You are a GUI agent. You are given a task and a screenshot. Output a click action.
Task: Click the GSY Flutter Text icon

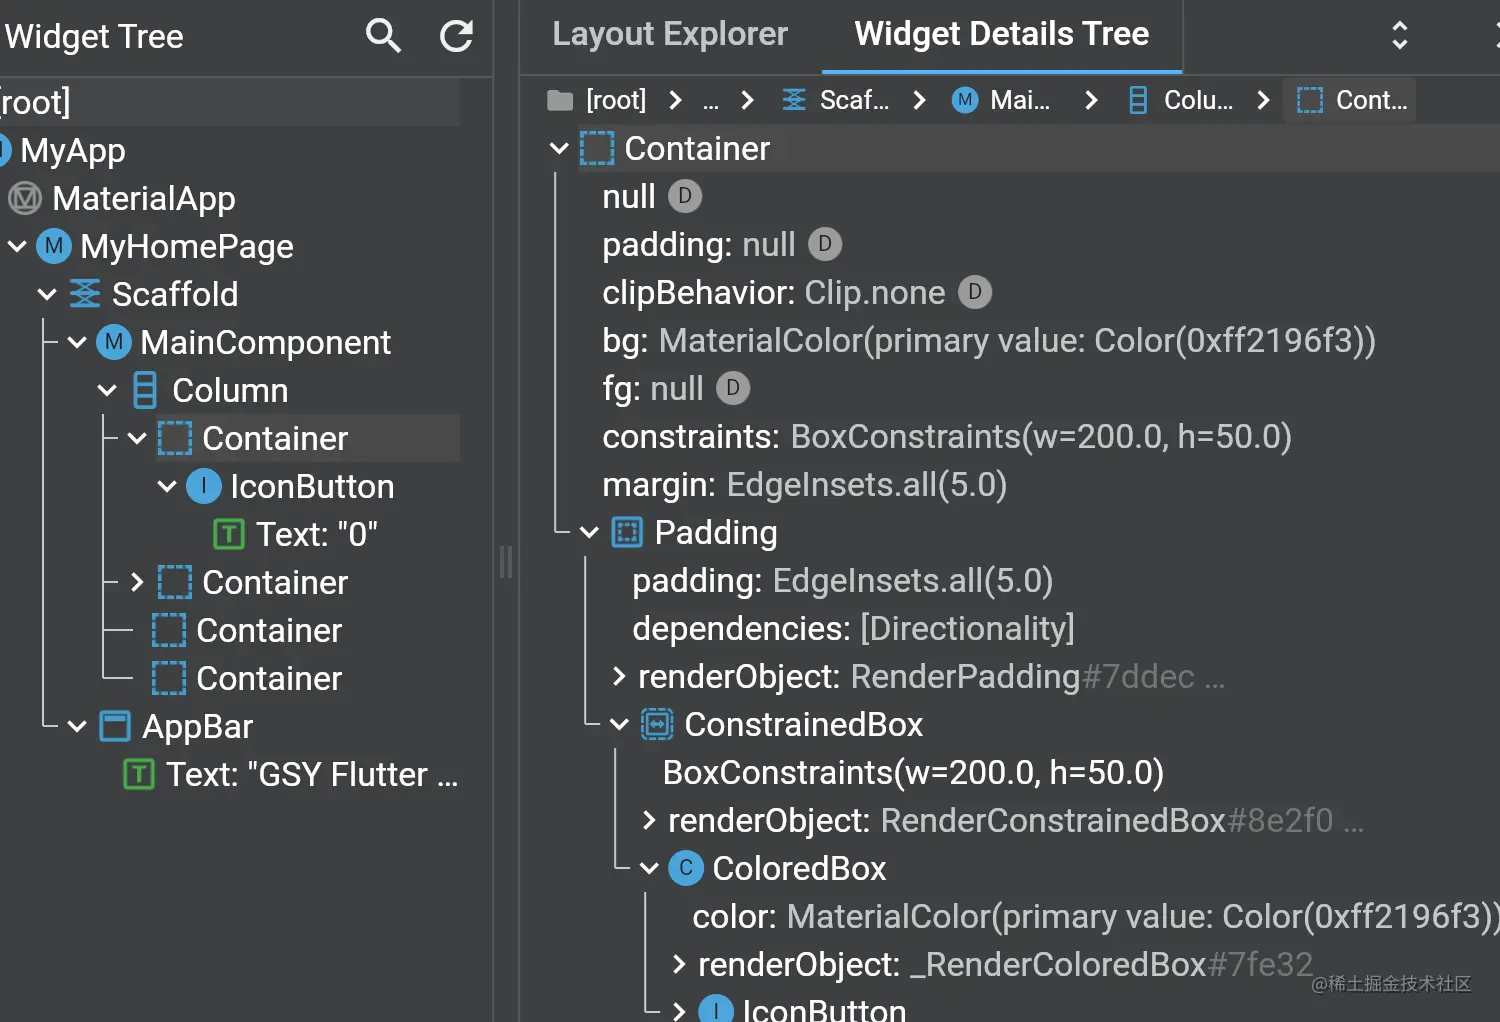coord(139,774)
